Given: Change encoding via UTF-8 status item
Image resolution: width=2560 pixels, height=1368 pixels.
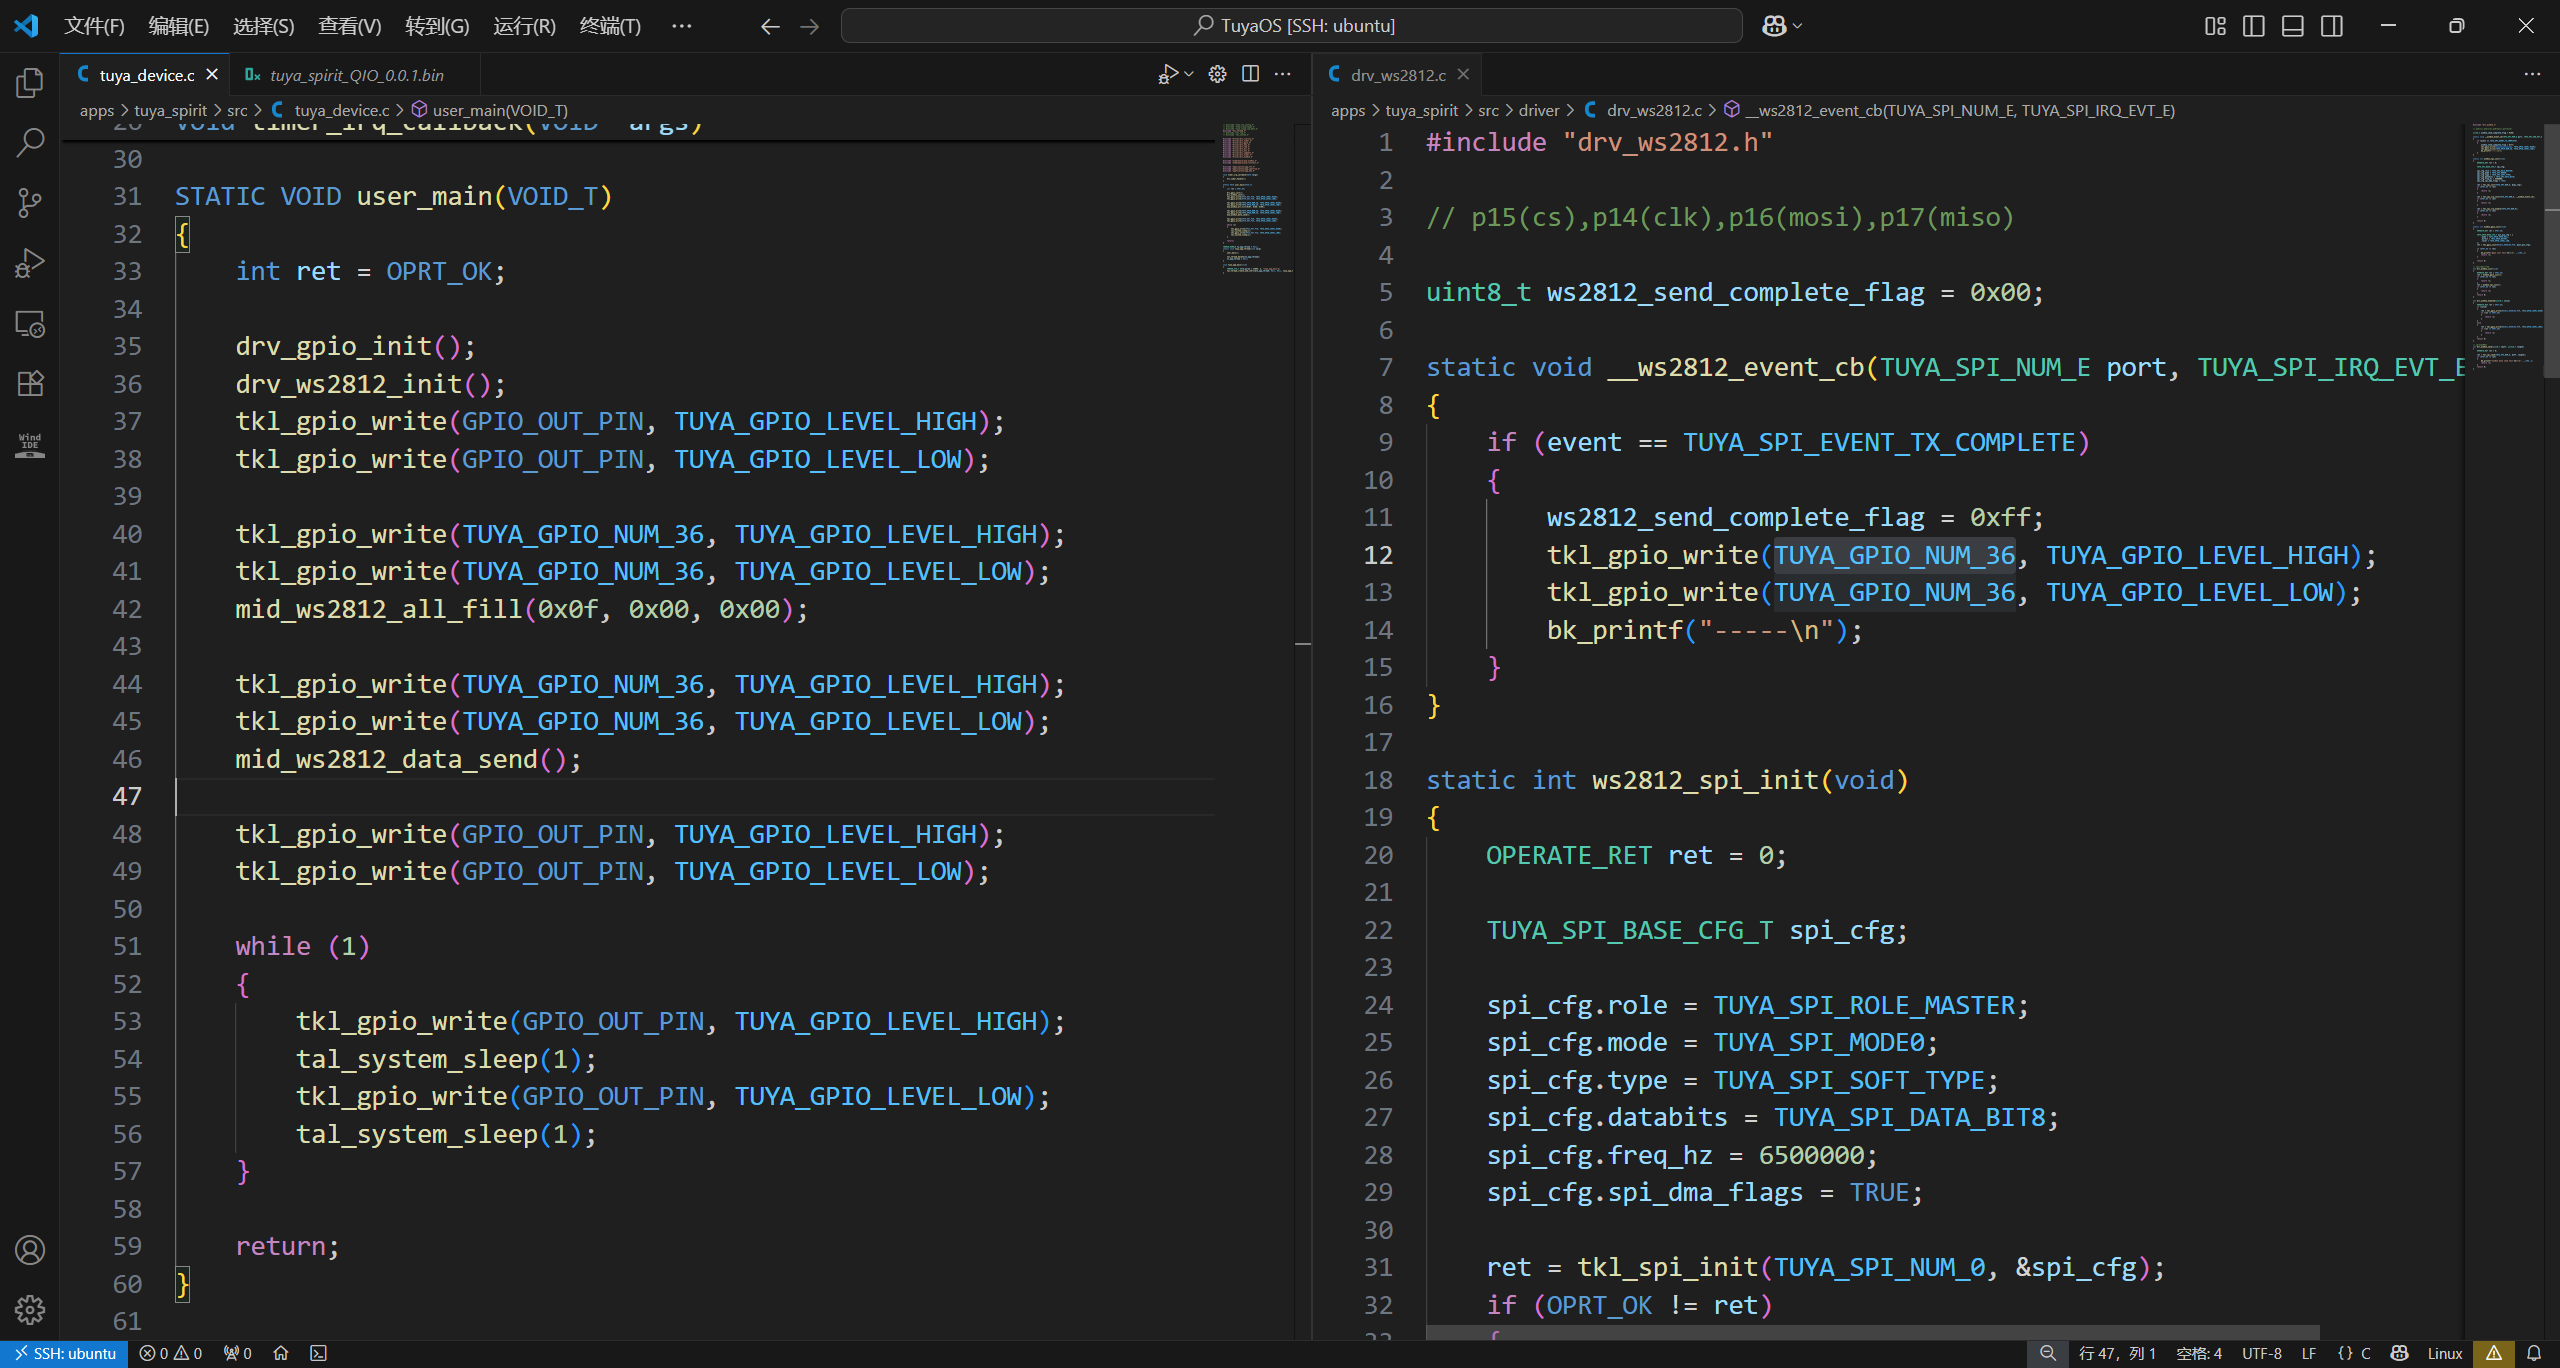Looking at the screenshot, I should coord(2262,1354).
